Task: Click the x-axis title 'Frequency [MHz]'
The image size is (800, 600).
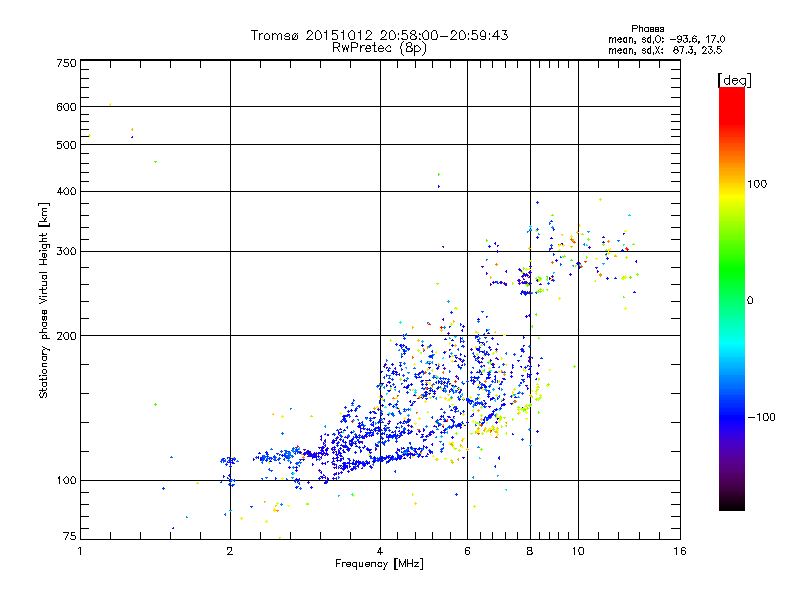Action: pyautogui.click(x=379, y=564)
